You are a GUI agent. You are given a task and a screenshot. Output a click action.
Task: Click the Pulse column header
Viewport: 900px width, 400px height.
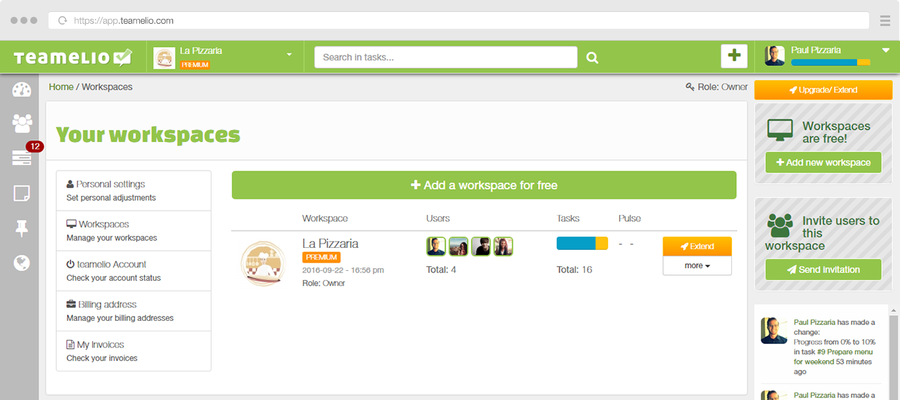(x=630, y=219)
